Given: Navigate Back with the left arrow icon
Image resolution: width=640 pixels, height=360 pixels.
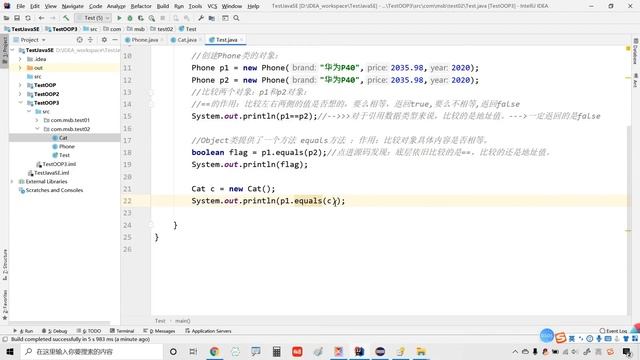Looking at the screenshot, I should 41,18.
